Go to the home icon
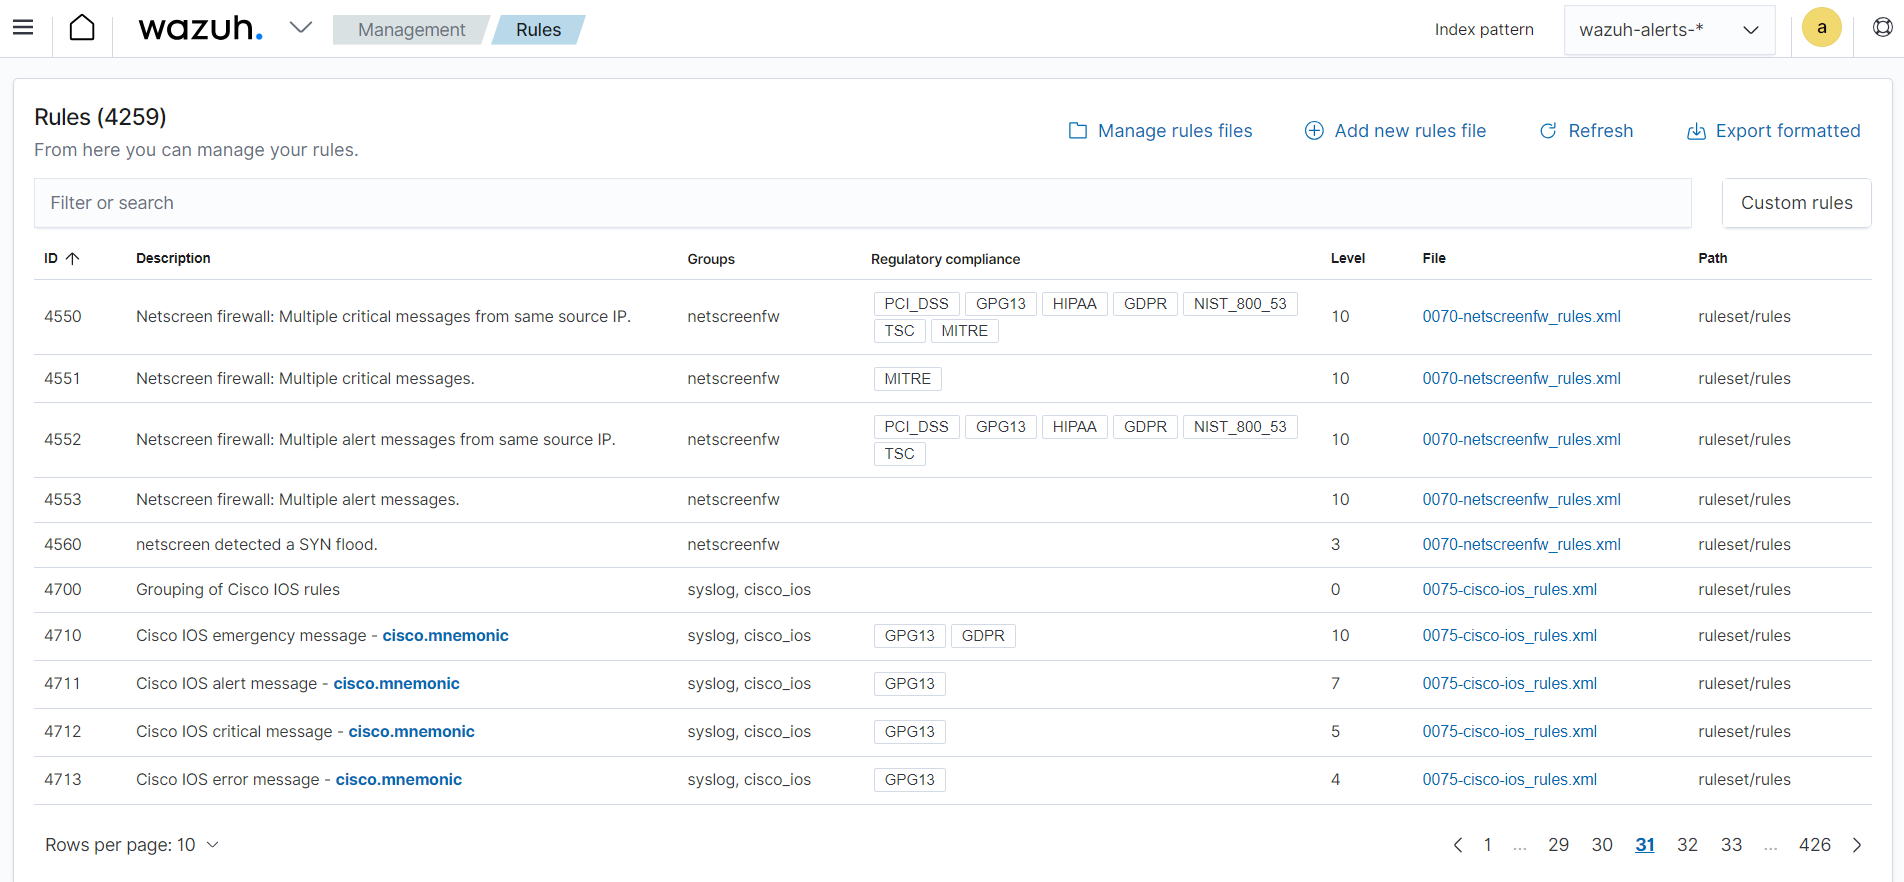This screenshot has width=1904, height=882. click(x=82, y=28)
